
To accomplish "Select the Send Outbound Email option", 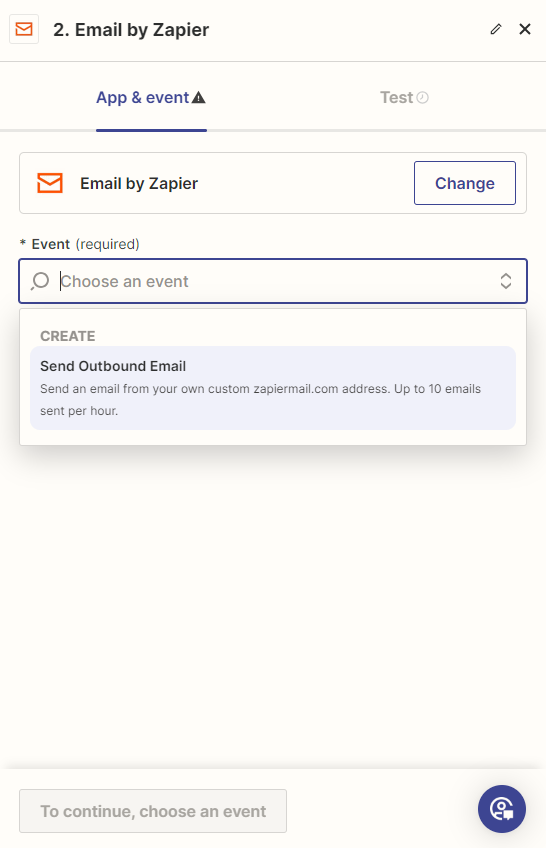I will (273, 388).
